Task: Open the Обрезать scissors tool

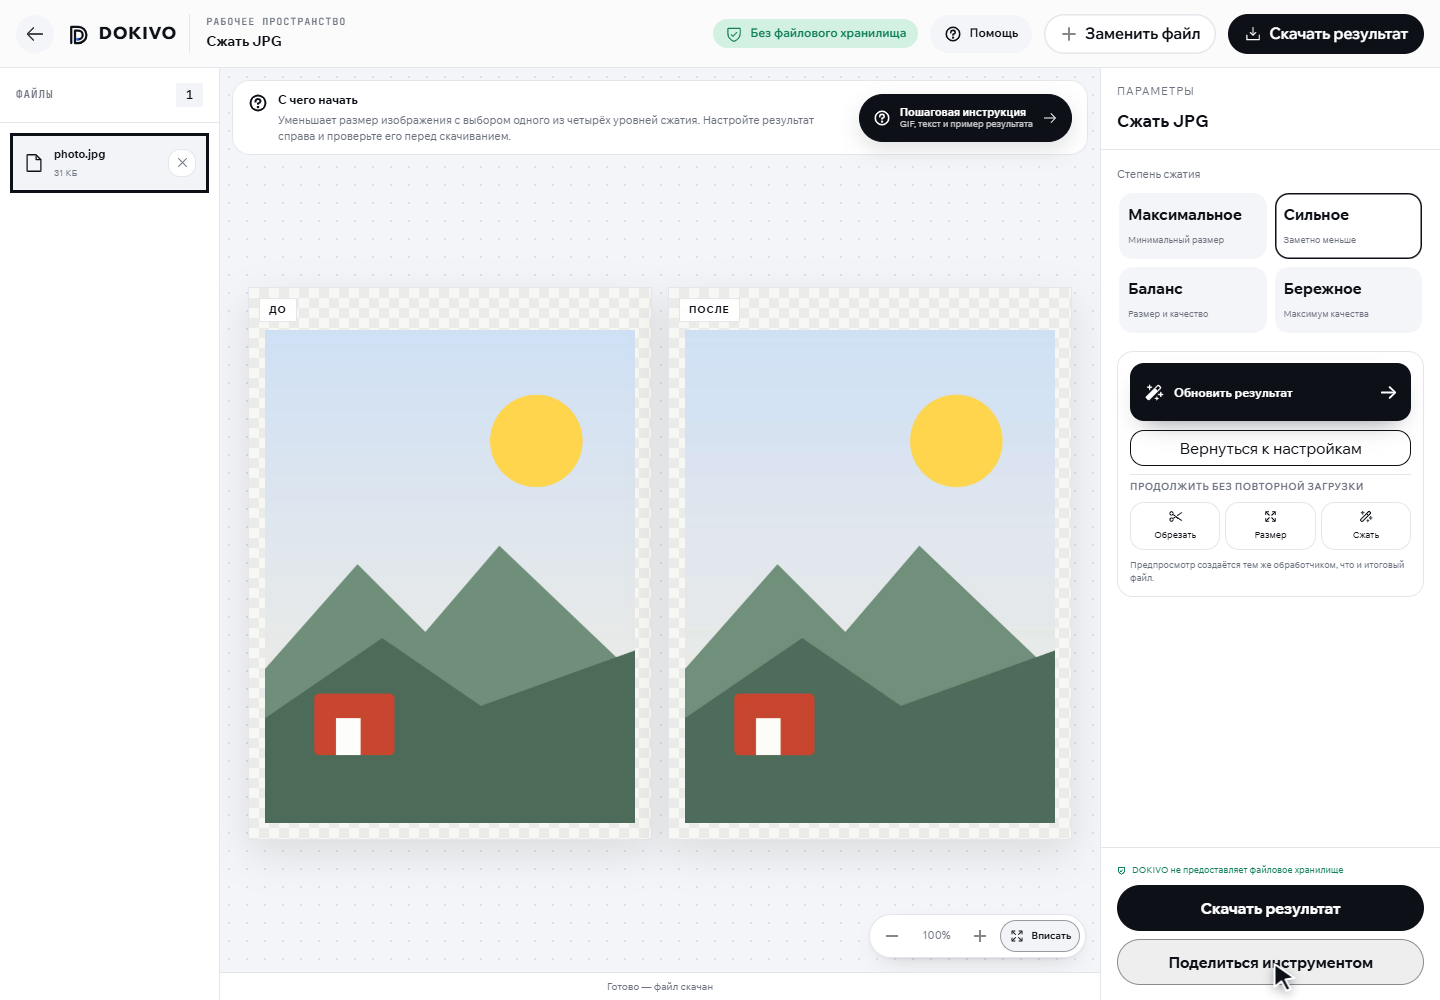Action: click(1175, 526)
